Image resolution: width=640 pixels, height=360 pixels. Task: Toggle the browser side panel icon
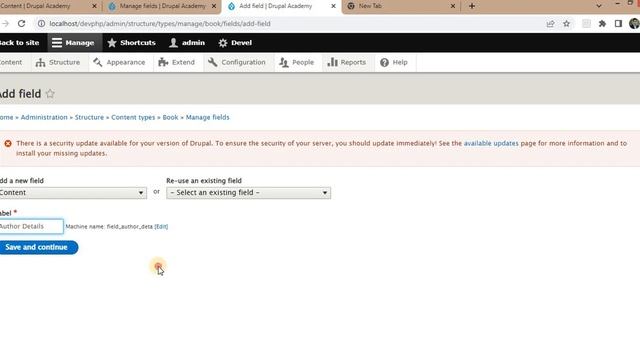tap(618, 24)
